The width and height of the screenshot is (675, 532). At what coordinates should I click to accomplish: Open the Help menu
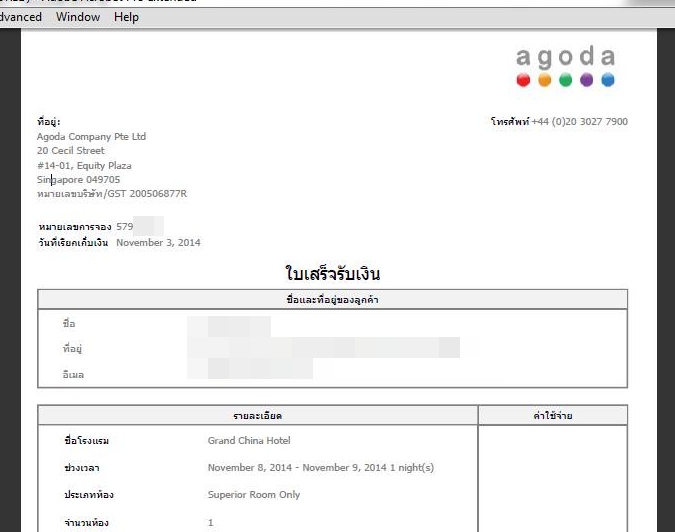(x=126, y=17)
